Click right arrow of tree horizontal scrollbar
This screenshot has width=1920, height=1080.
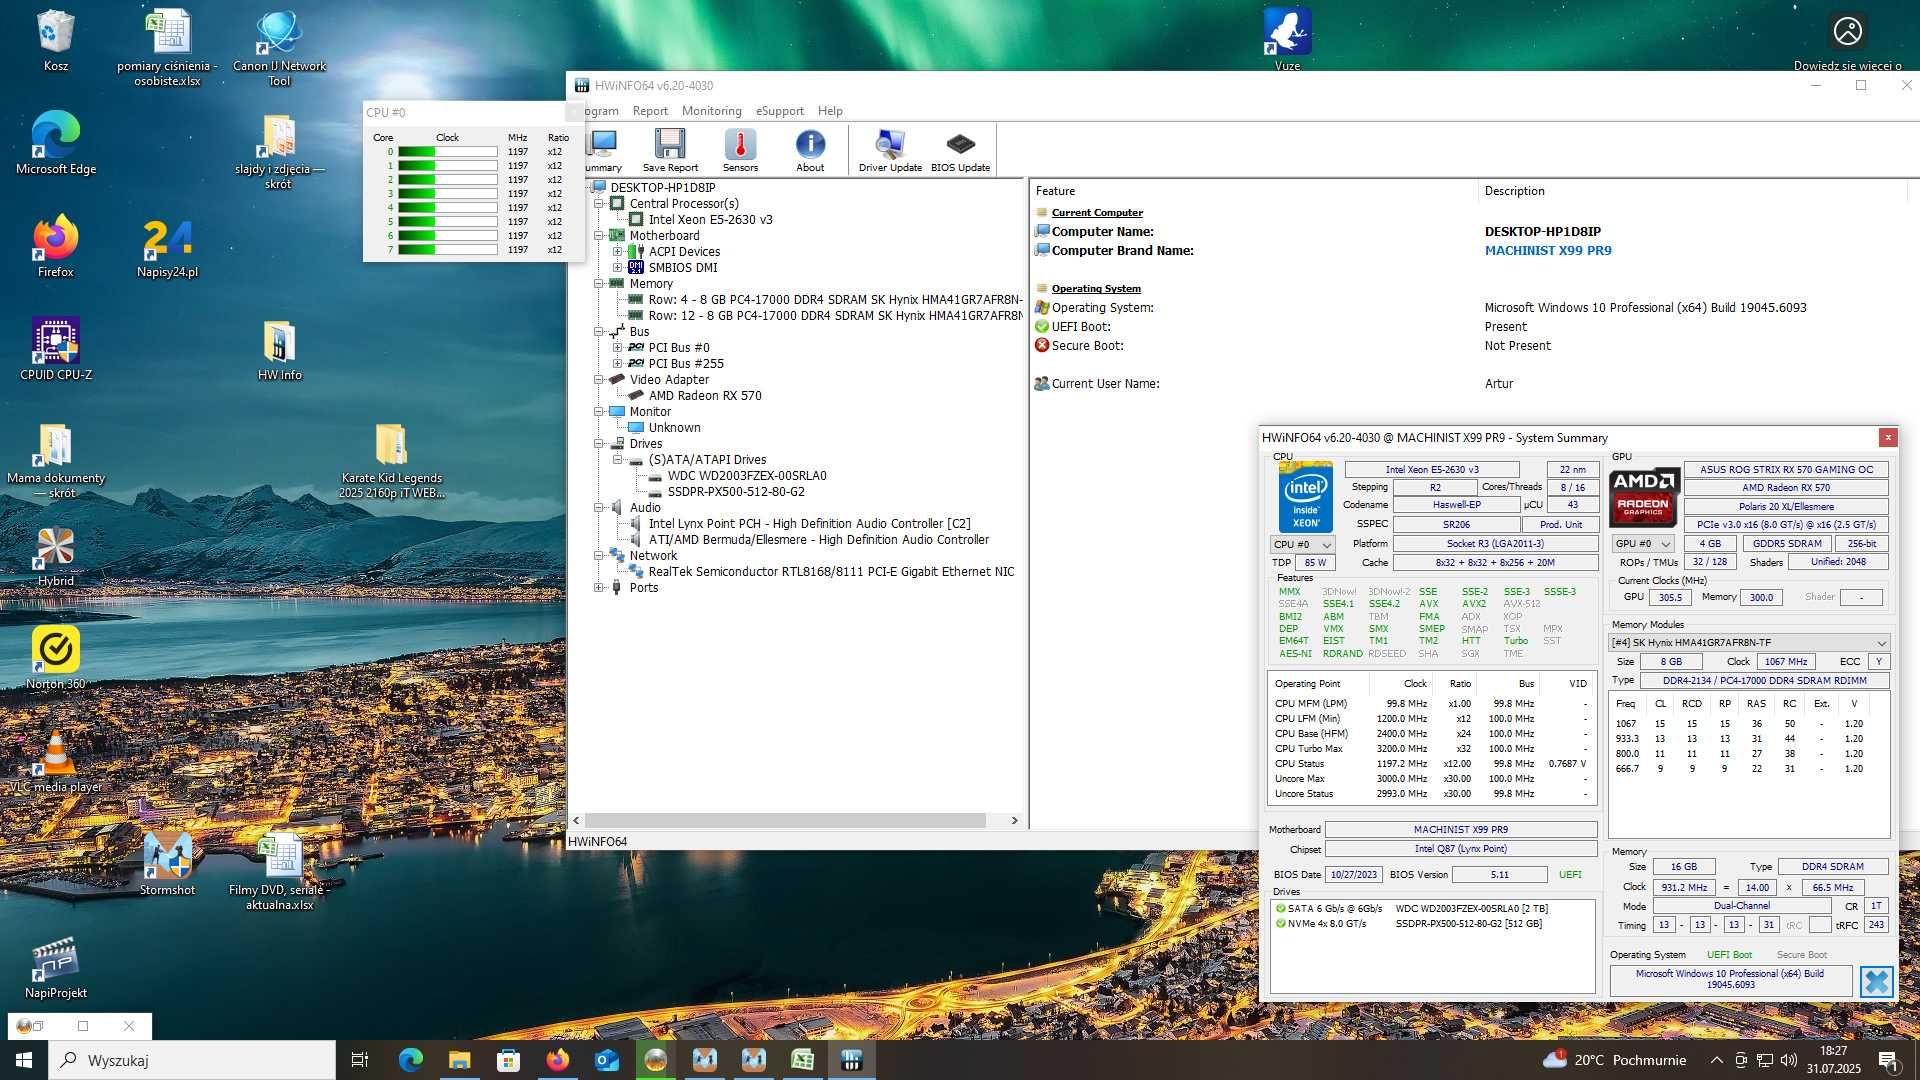click(x=1014, y=820)
